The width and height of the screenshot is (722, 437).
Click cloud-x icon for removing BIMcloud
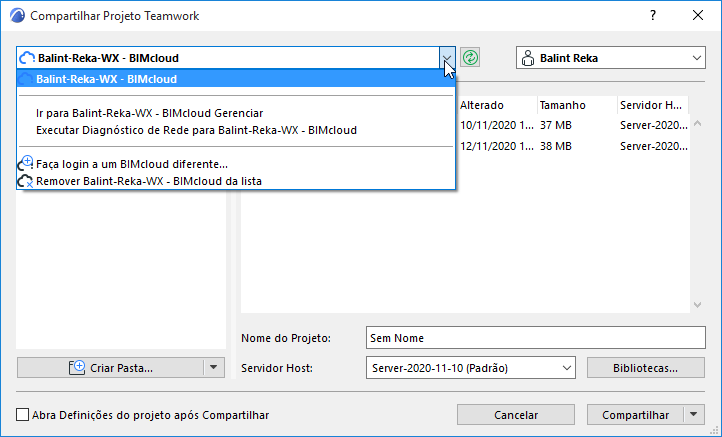[25, 181]
